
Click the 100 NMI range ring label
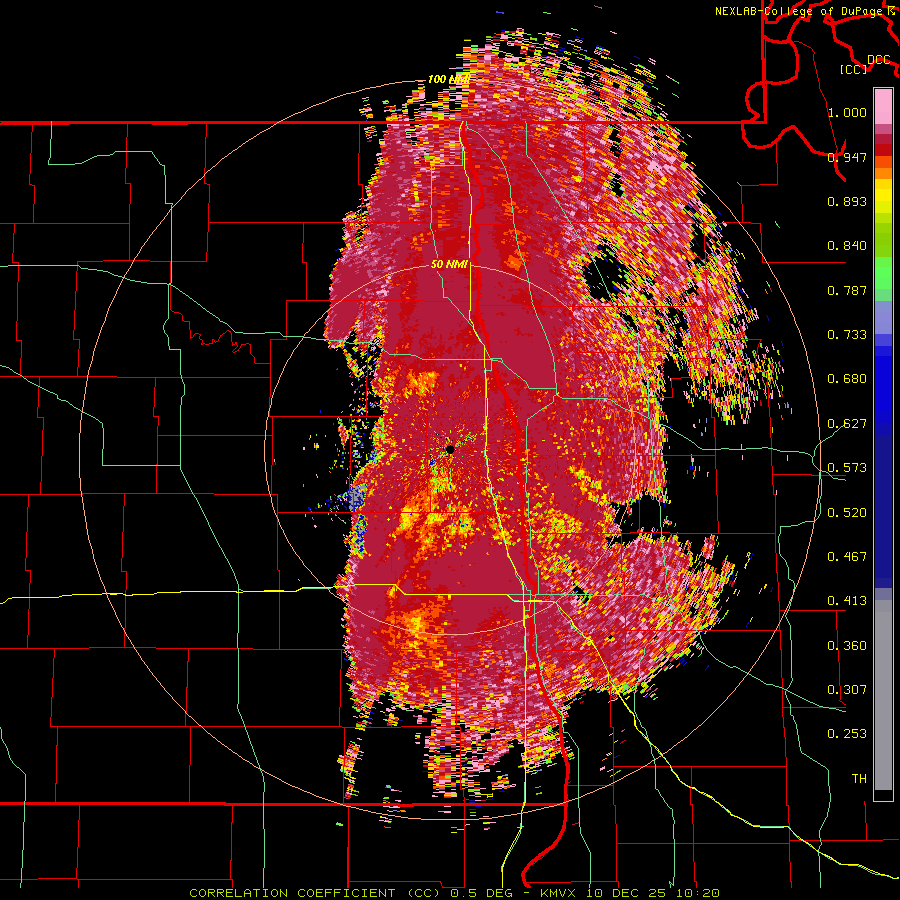[448, 79]
